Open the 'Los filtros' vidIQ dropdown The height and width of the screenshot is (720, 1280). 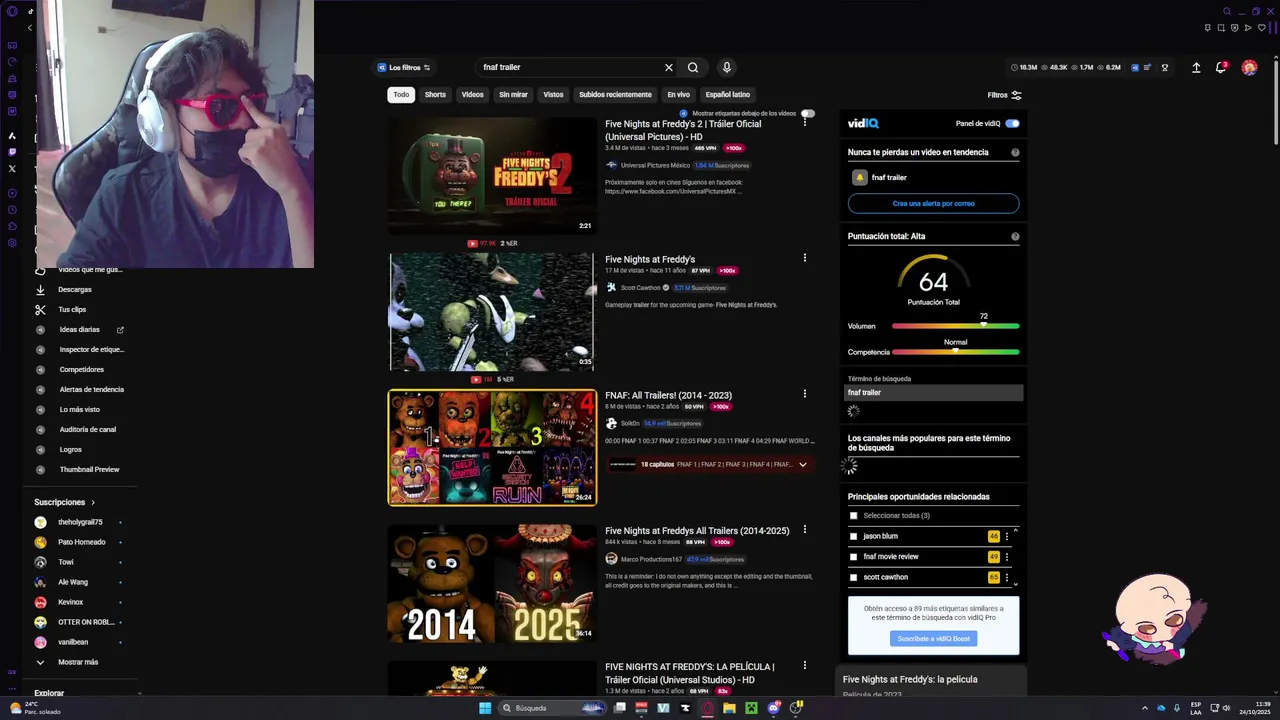pos(404,67)
